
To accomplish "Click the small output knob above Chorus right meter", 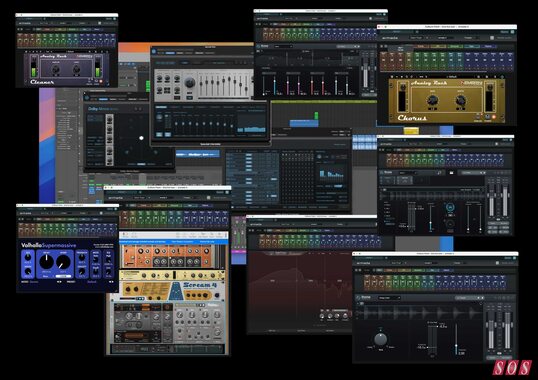I will coord(490,88).
